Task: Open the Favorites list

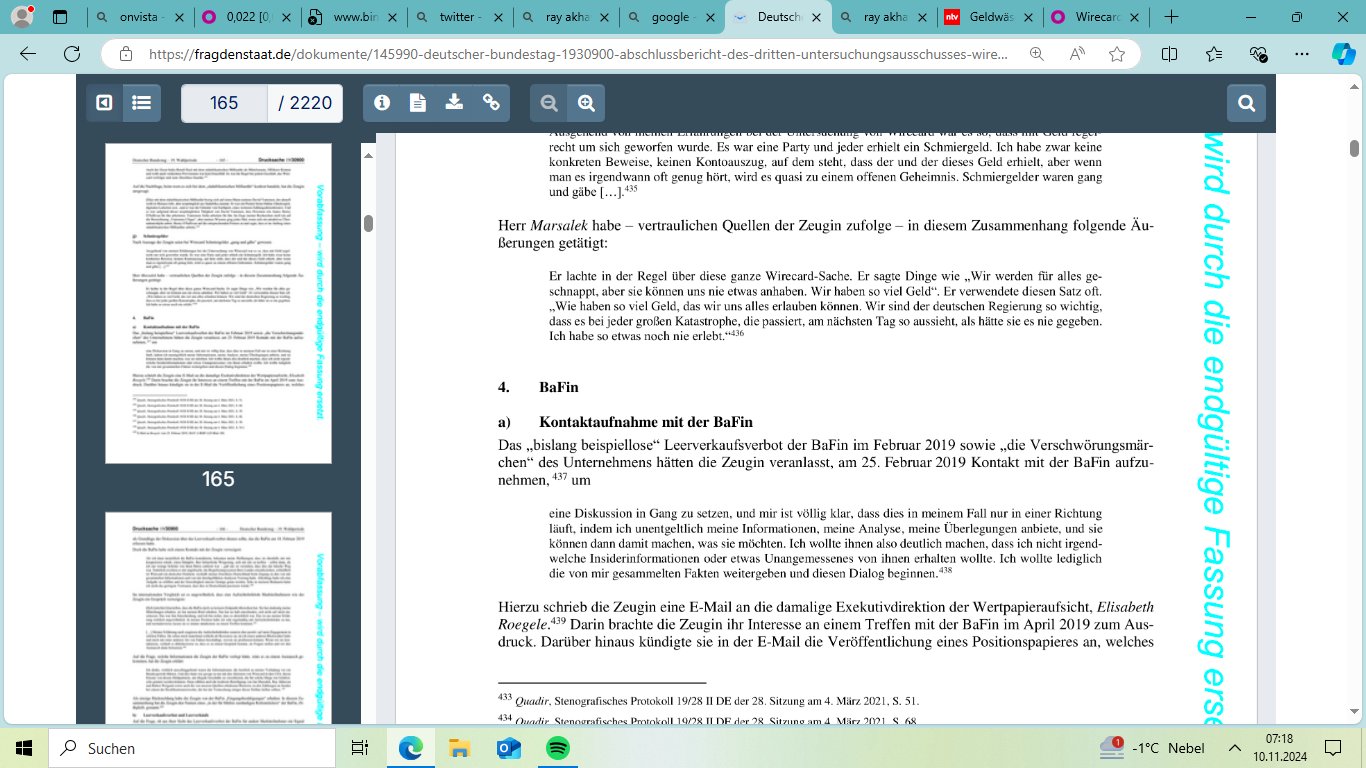Action: tap(1214, 54)
